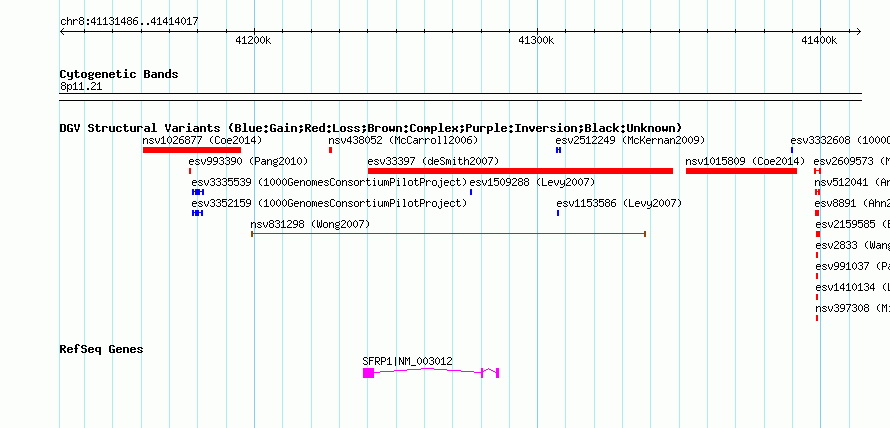890x428 pixels.
Task: Open the esv2512249 (McKernan2009) variant label
Action: coord(630,140)
